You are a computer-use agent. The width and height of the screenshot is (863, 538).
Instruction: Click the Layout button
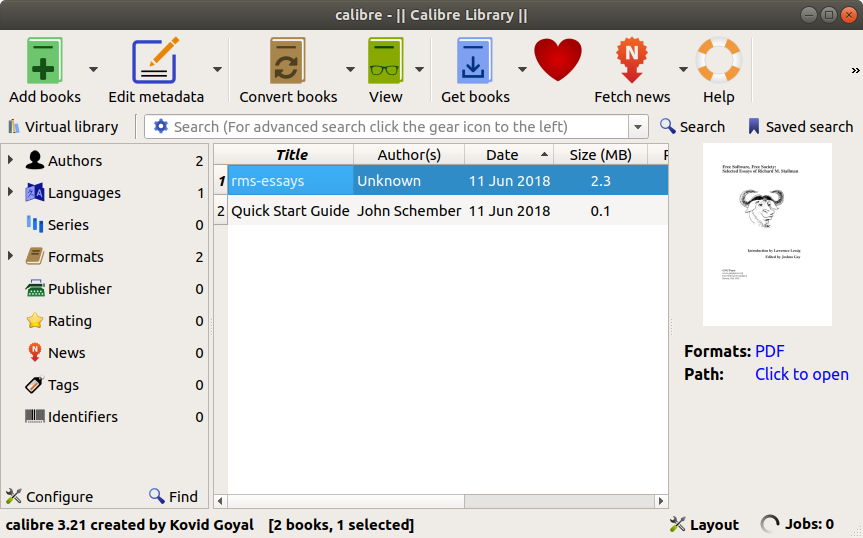704,525
